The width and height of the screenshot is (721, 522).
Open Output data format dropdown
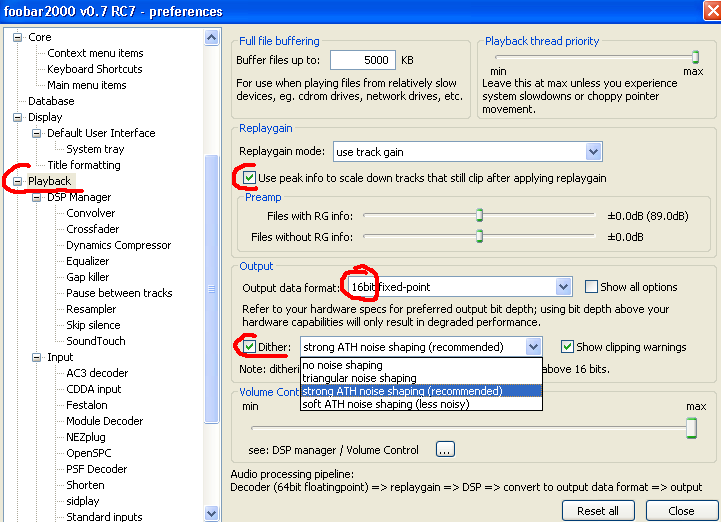coord(563,287)
